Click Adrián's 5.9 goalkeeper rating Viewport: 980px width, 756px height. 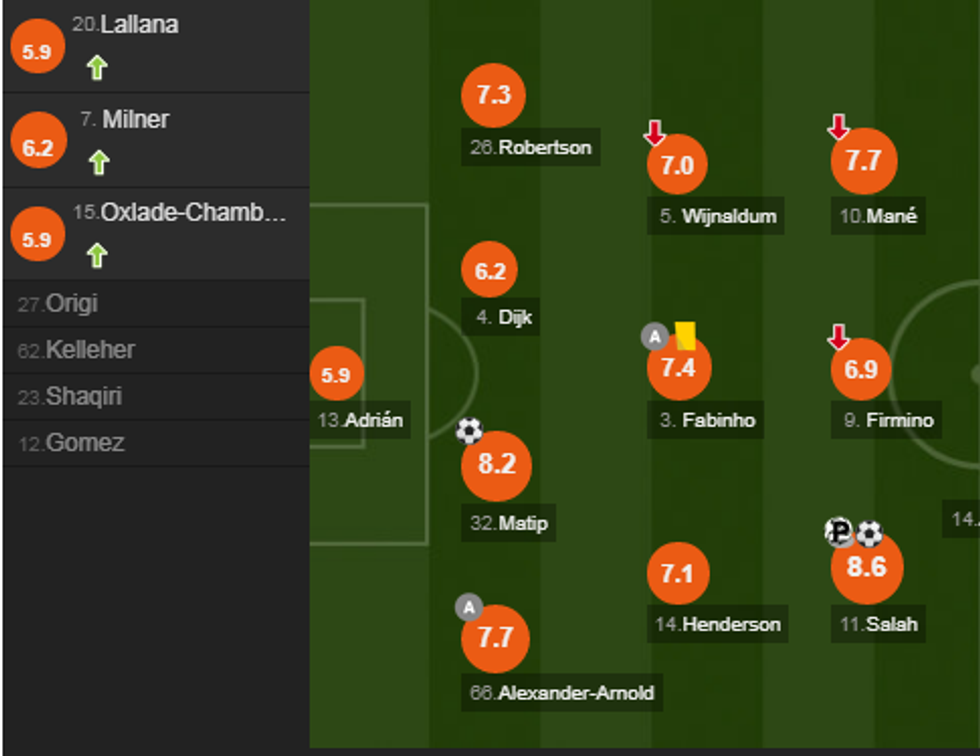336,375
